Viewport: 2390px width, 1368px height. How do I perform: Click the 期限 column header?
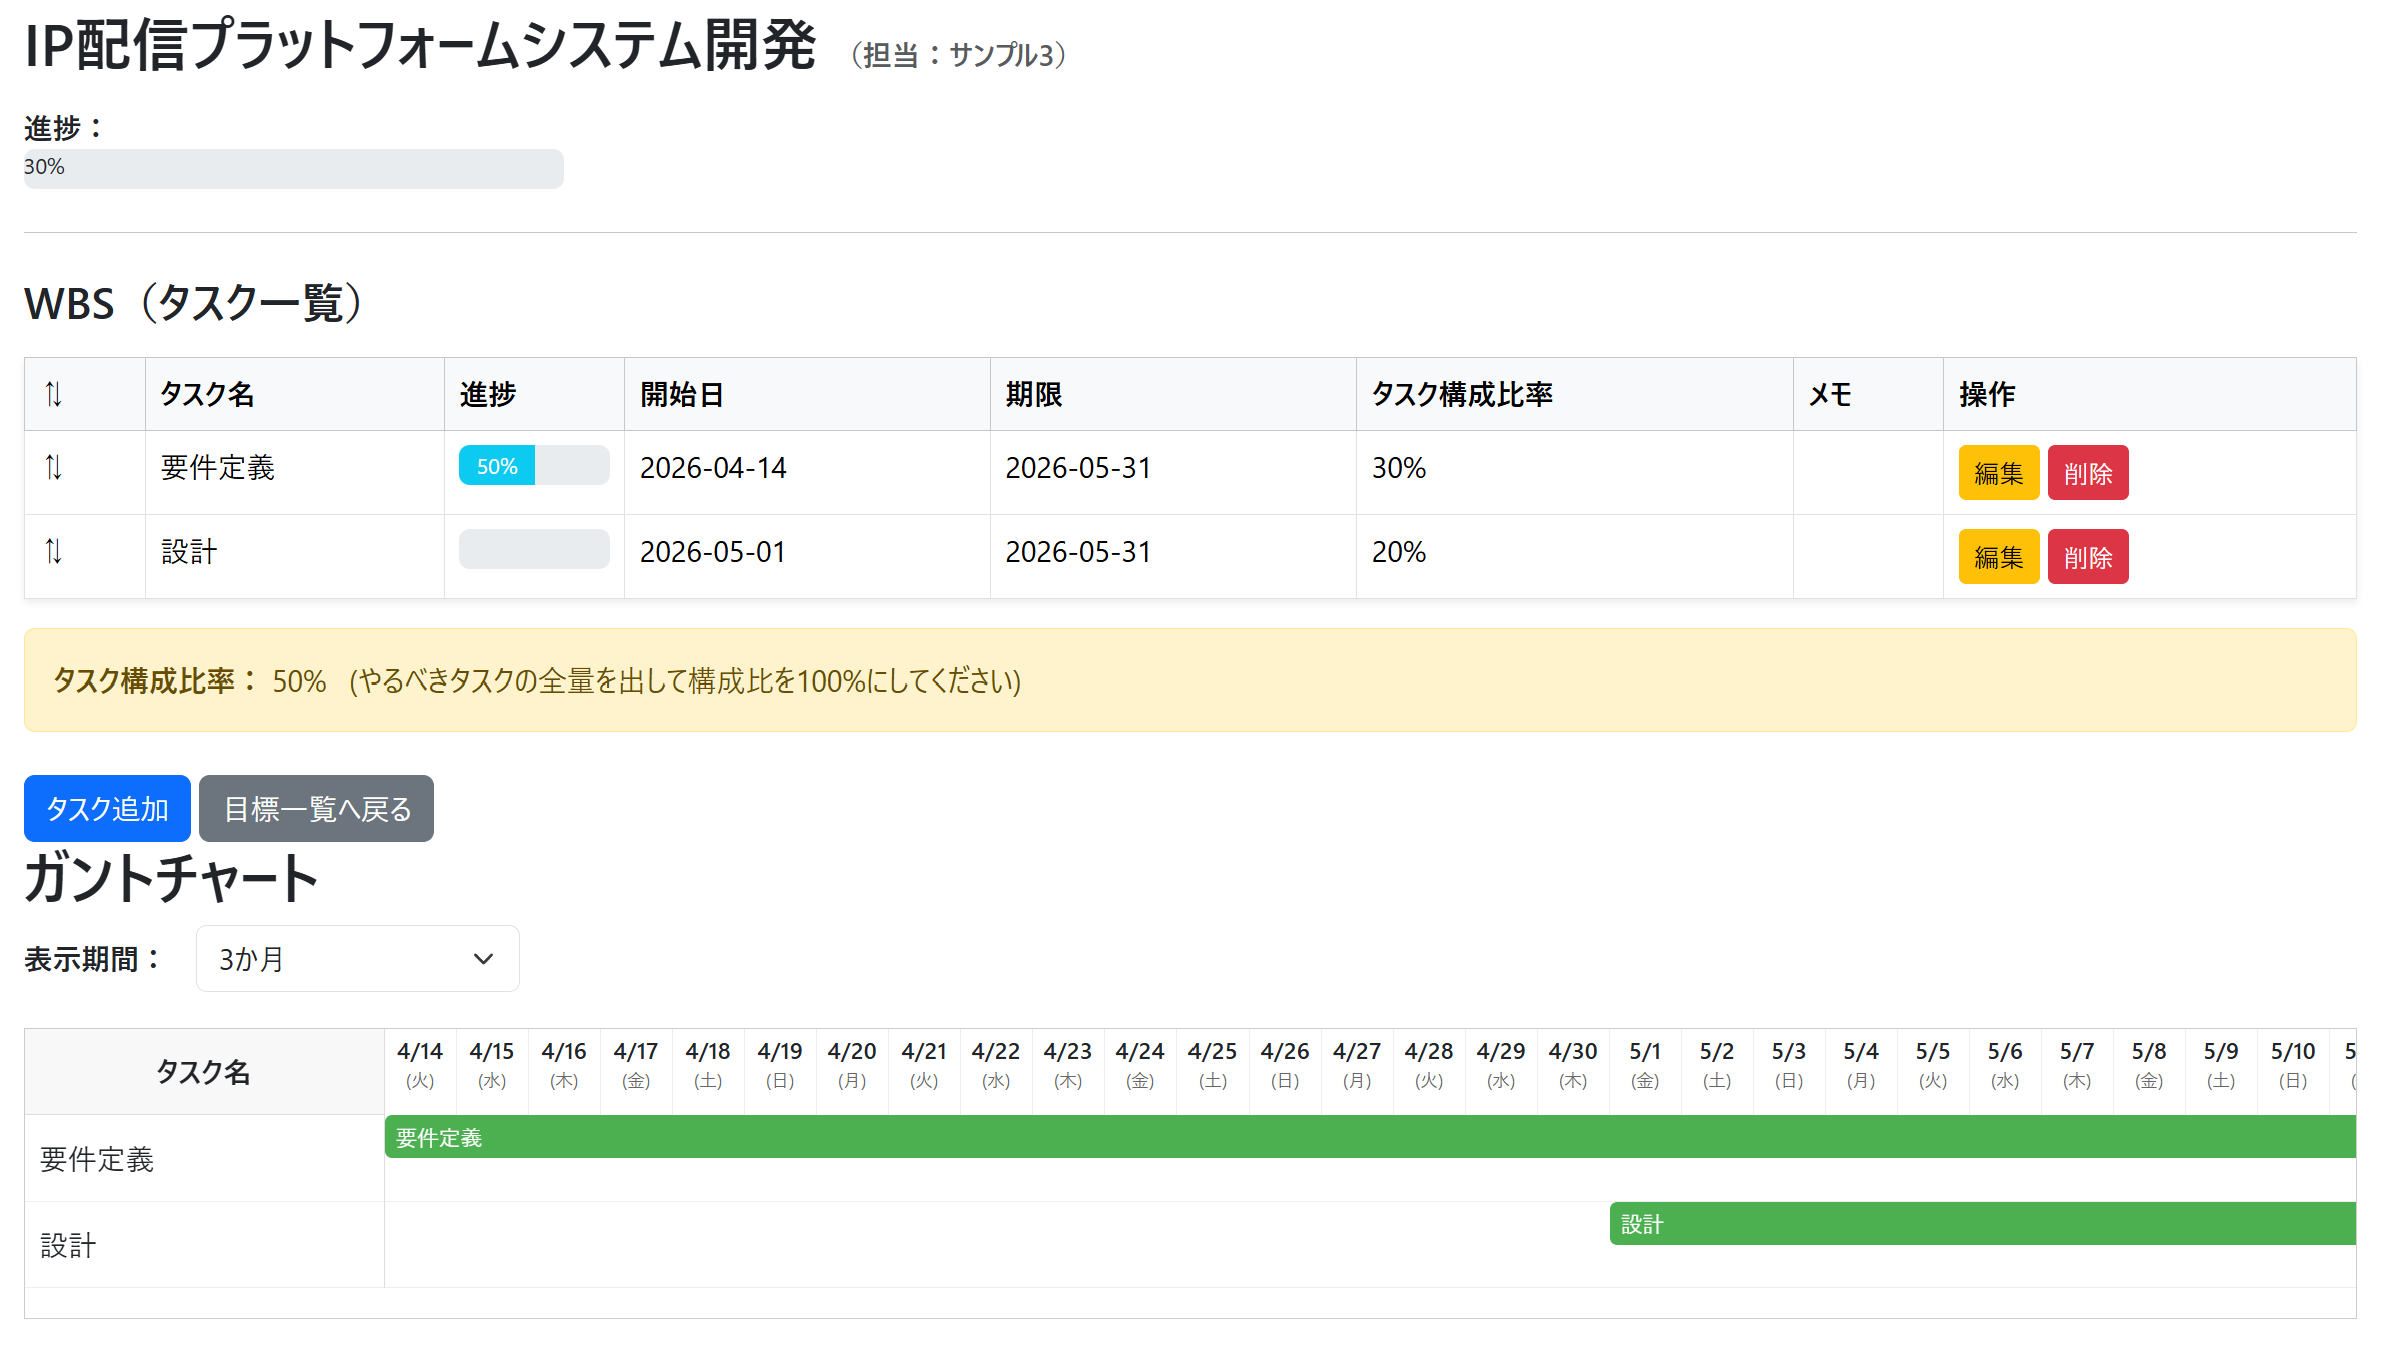pyautogui.click(x=1033, y=394)
